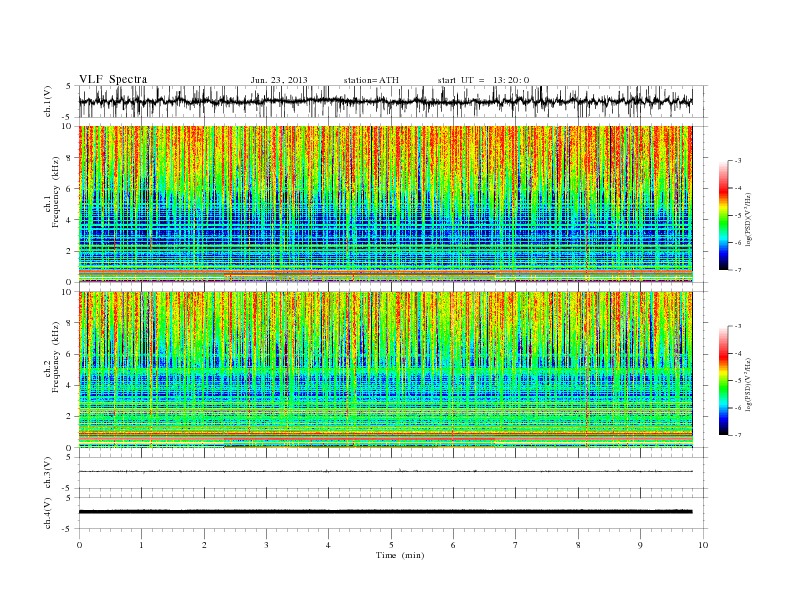Click the 'ch.3(V)' axis label
792x612 pixels.
click(x=48, y=473)
